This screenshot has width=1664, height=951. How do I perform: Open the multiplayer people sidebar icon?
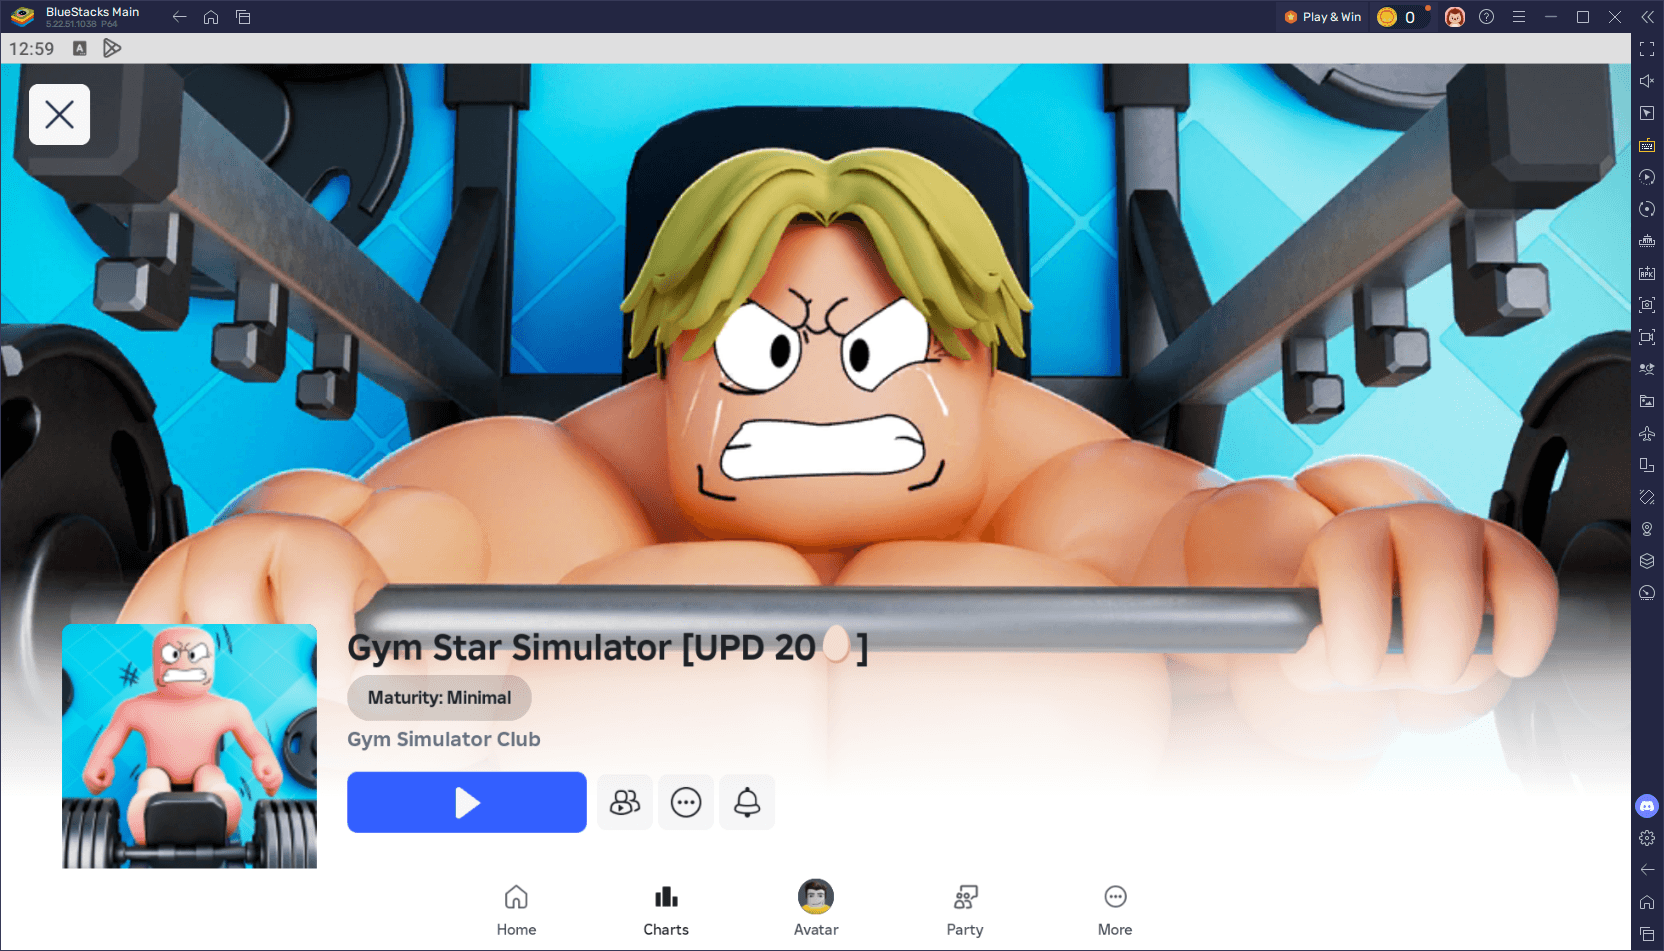click(x=1647, y=369)
